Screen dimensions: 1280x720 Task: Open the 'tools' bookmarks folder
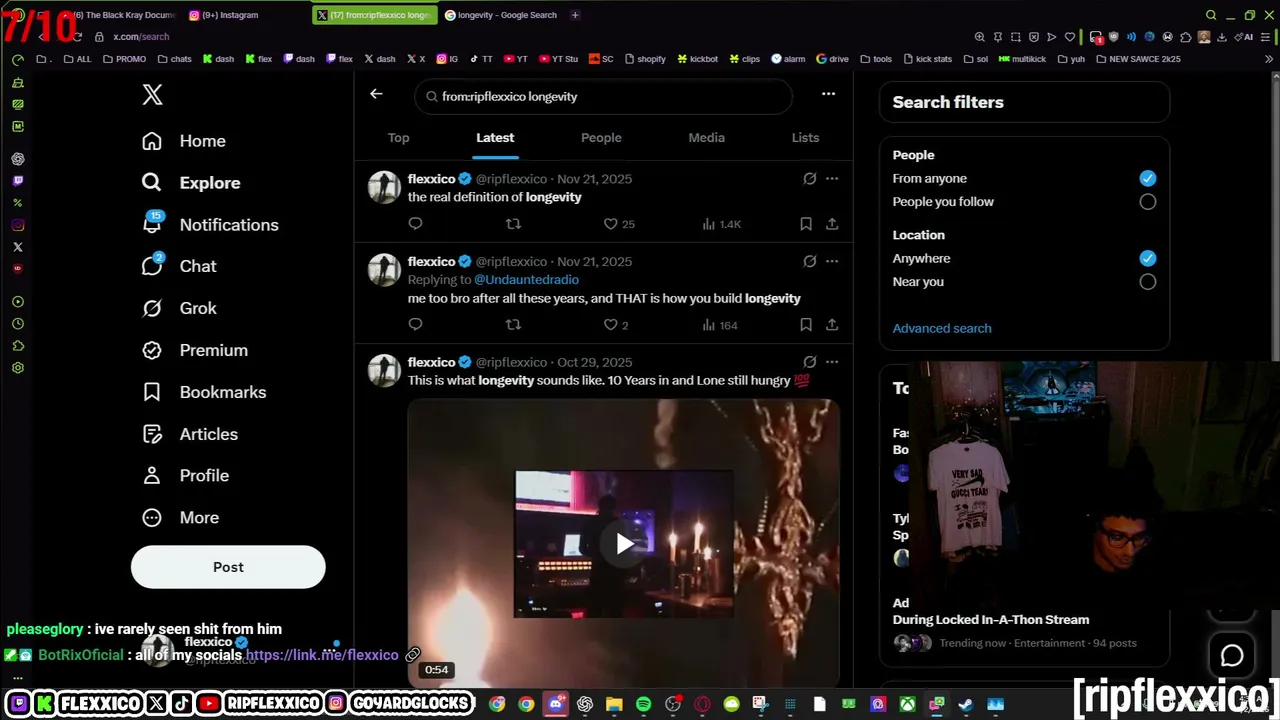(876, 59)
